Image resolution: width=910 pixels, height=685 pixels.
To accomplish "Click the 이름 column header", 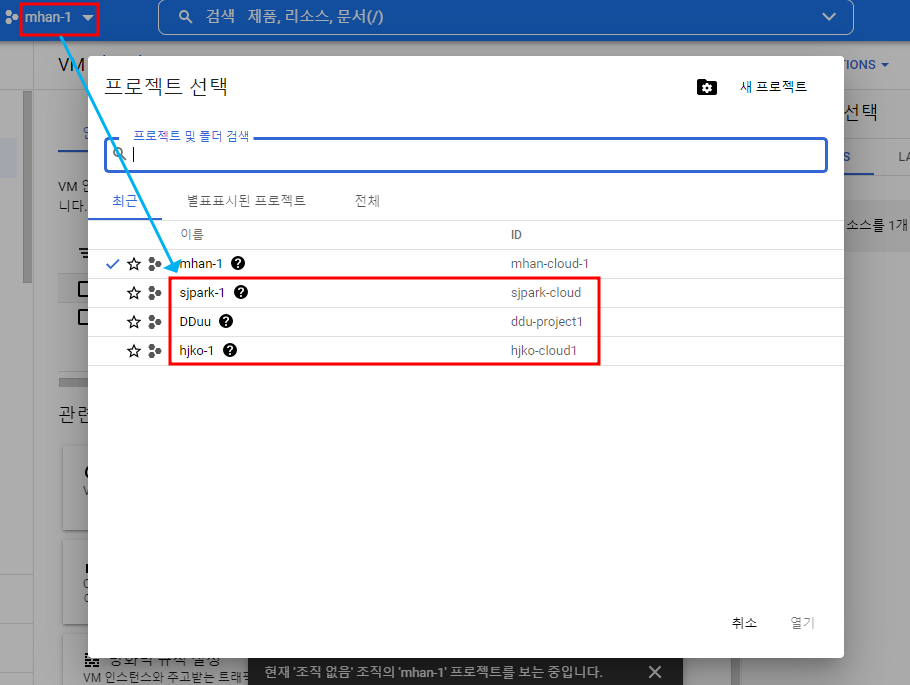I will pos(192,235).
